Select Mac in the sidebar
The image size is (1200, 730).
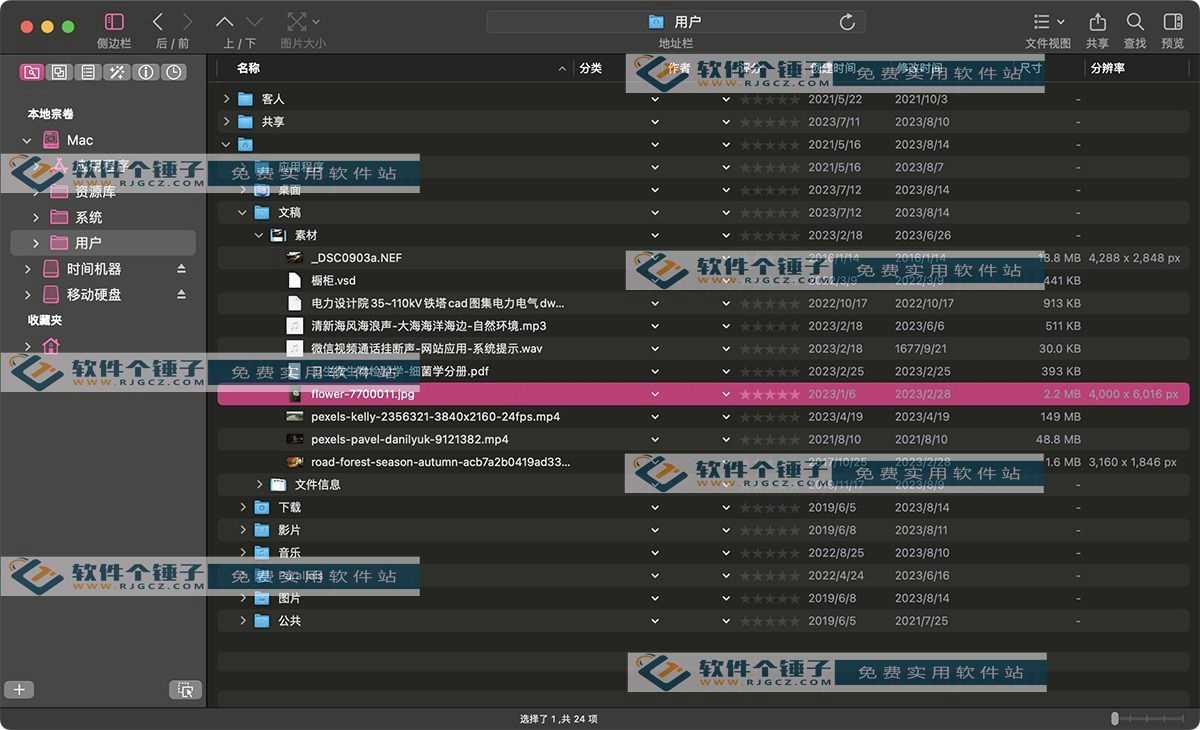pyautogui.click(x=80, y=141)
